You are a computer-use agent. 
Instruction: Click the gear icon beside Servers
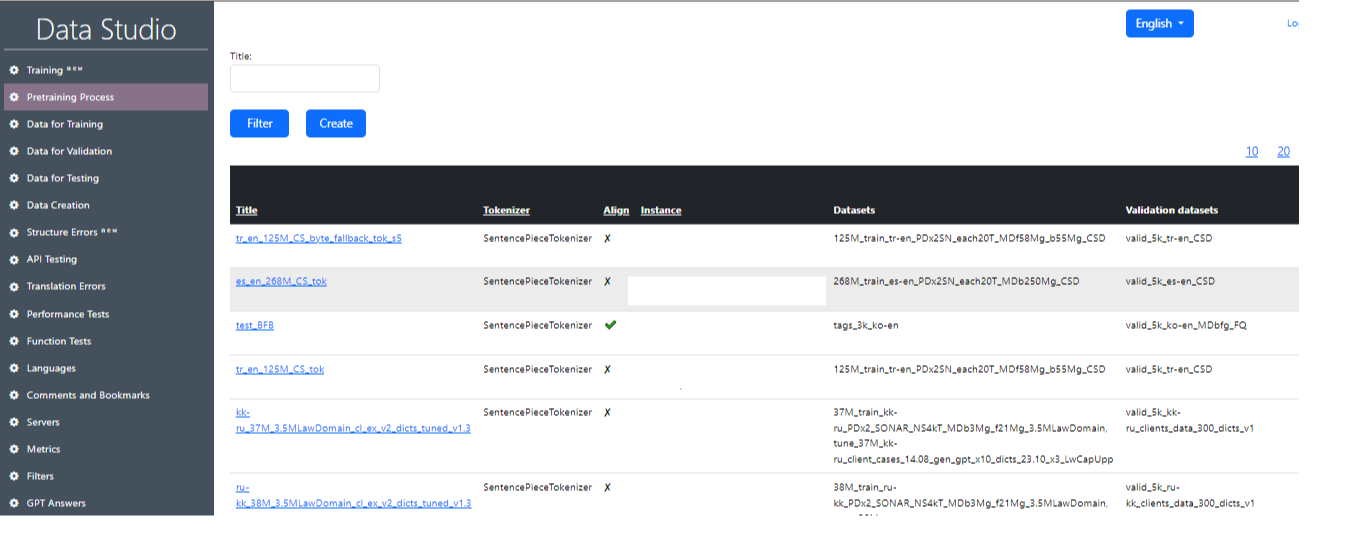[x=14, y=422]
